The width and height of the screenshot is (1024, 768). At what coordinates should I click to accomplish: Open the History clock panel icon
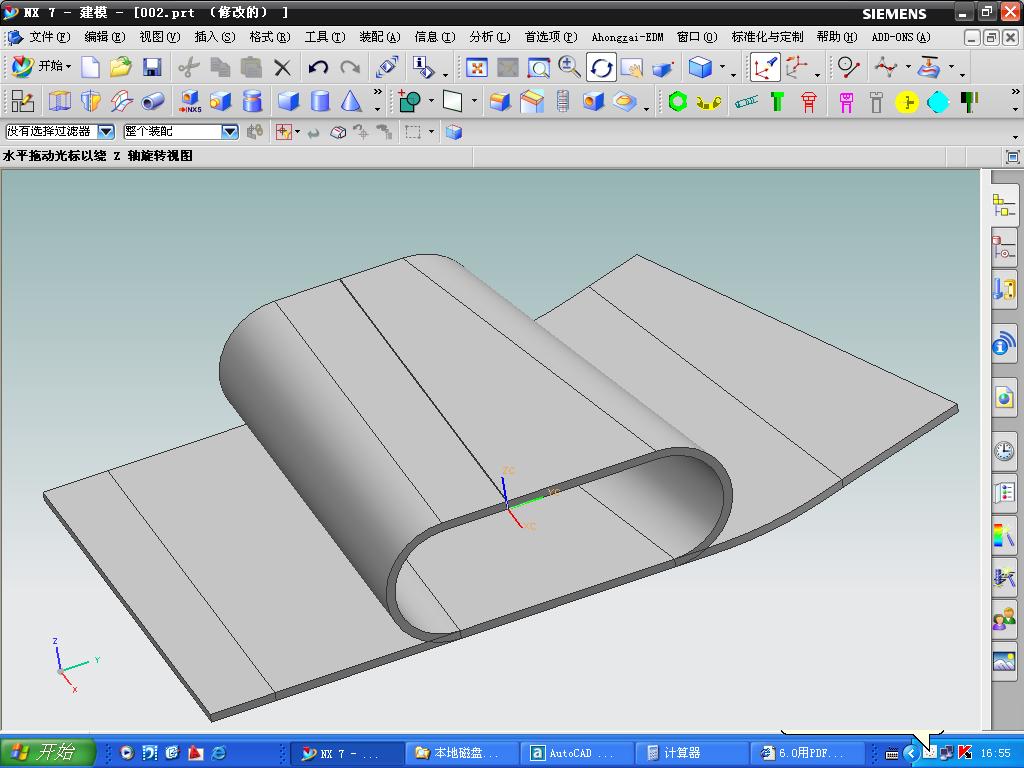pyautogui.click(x=1003, y=451)
